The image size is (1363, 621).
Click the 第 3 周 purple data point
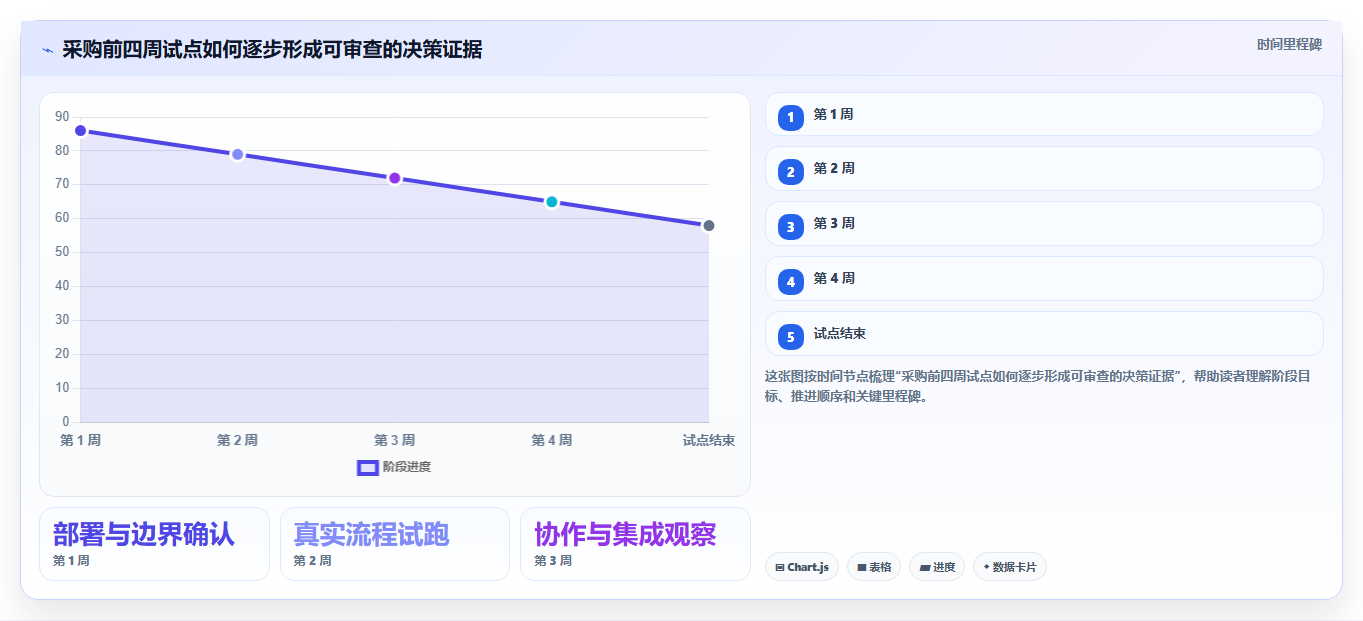point(394,178)
